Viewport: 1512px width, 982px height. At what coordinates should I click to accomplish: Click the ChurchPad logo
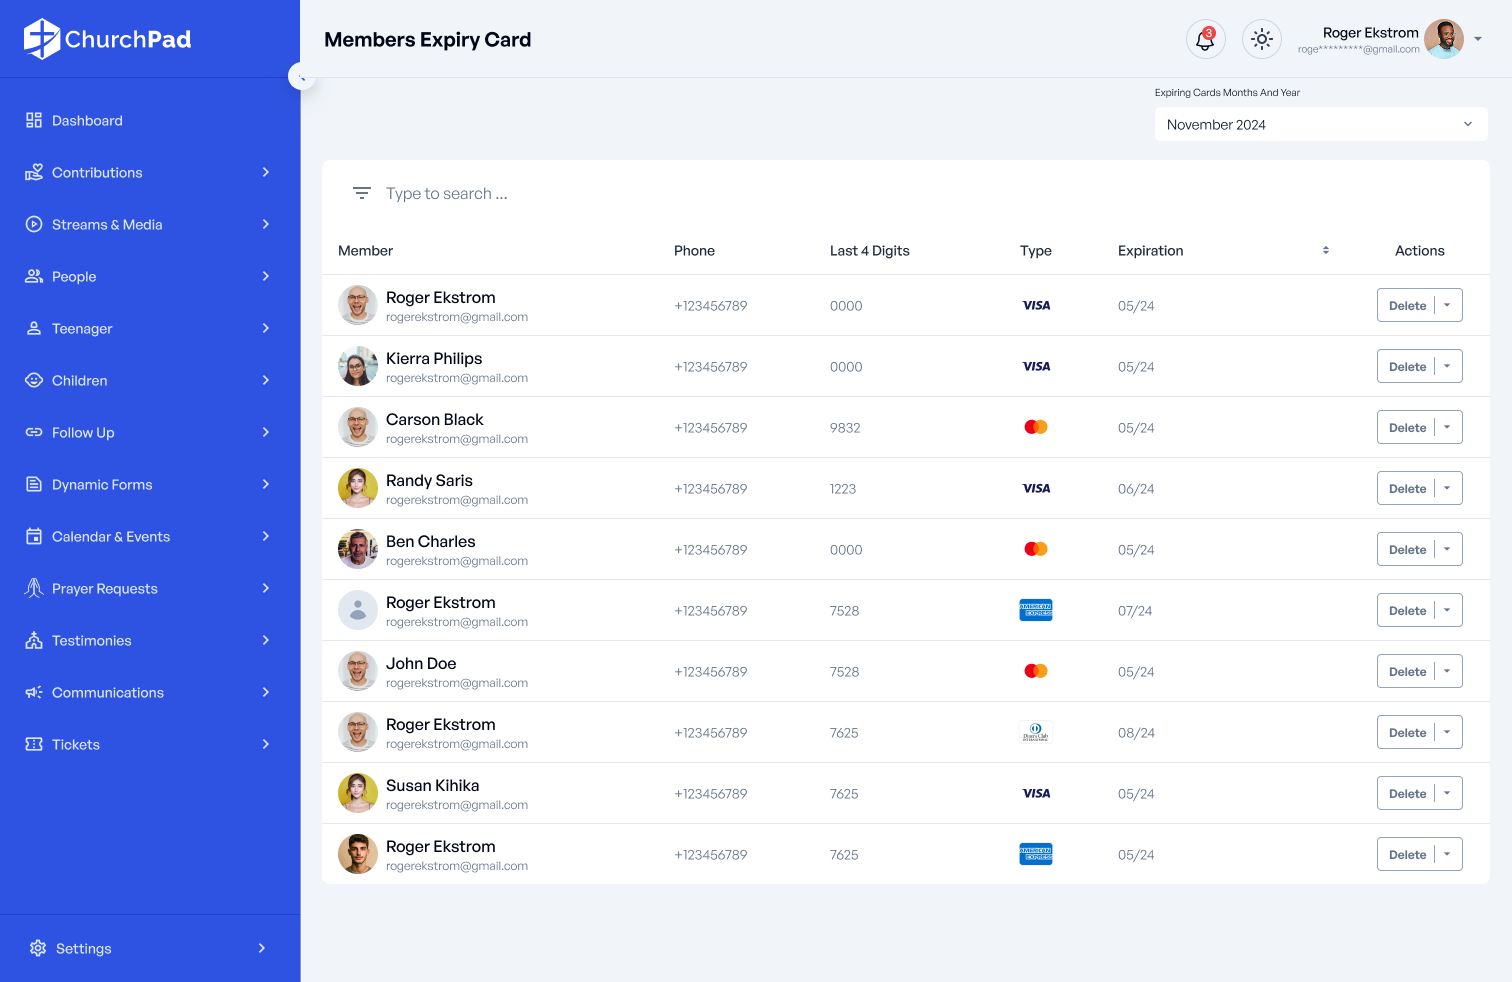point(108,39)
